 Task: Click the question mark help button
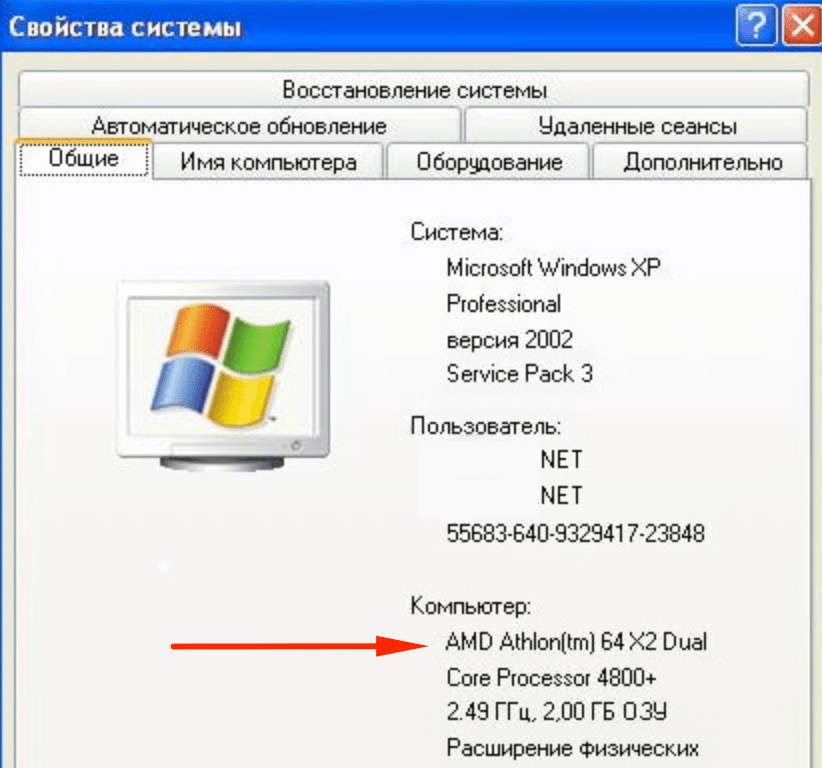click(755, 25)
